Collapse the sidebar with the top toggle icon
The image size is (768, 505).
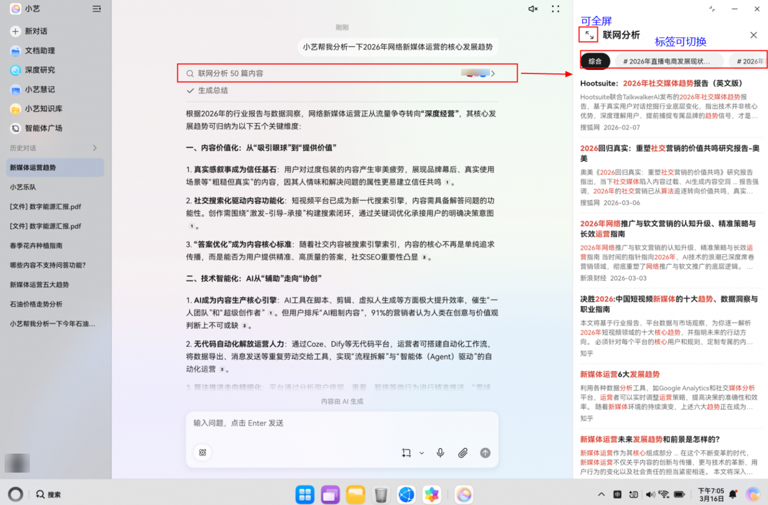tap(97, 9)
